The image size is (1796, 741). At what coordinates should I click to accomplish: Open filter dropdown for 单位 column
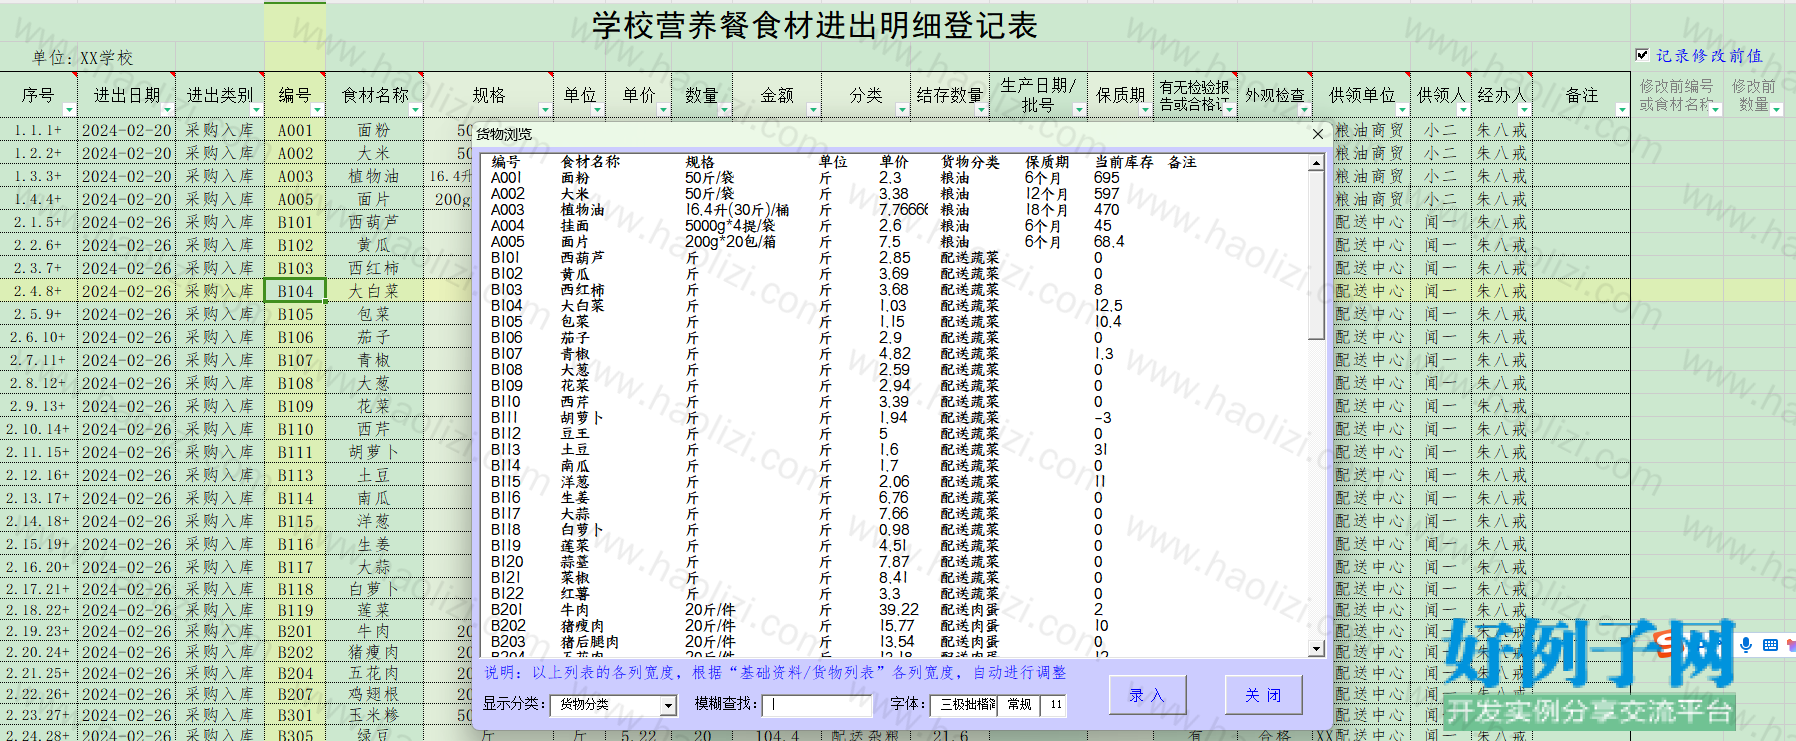click(597, 109)
